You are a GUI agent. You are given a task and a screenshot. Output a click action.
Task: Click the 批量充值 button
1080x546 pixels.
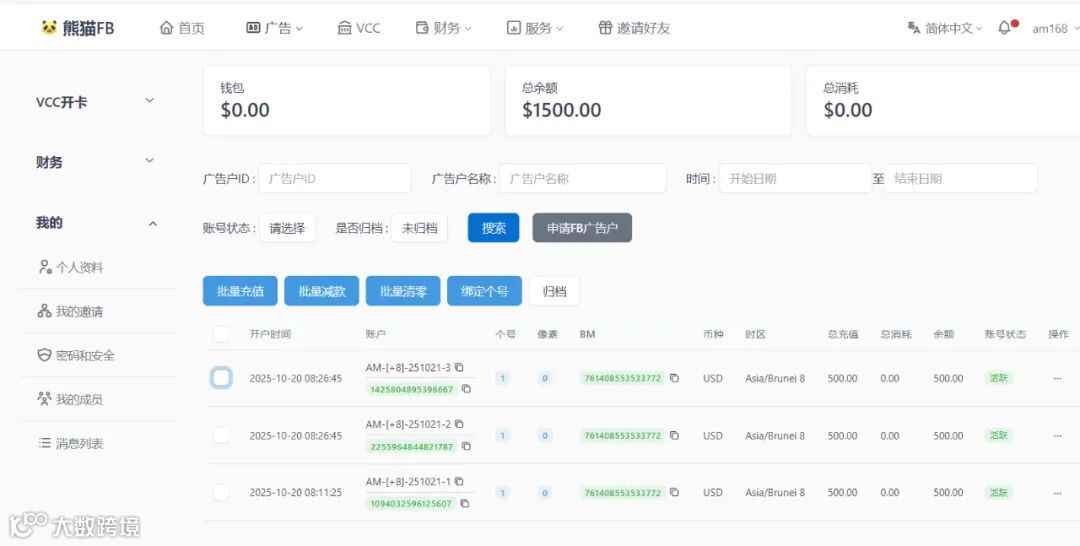[240, 291]
